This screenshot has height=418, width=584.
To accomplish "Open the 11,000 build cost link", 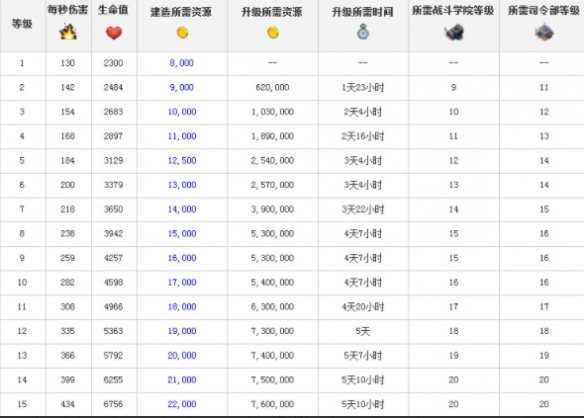I will point(182,136).
